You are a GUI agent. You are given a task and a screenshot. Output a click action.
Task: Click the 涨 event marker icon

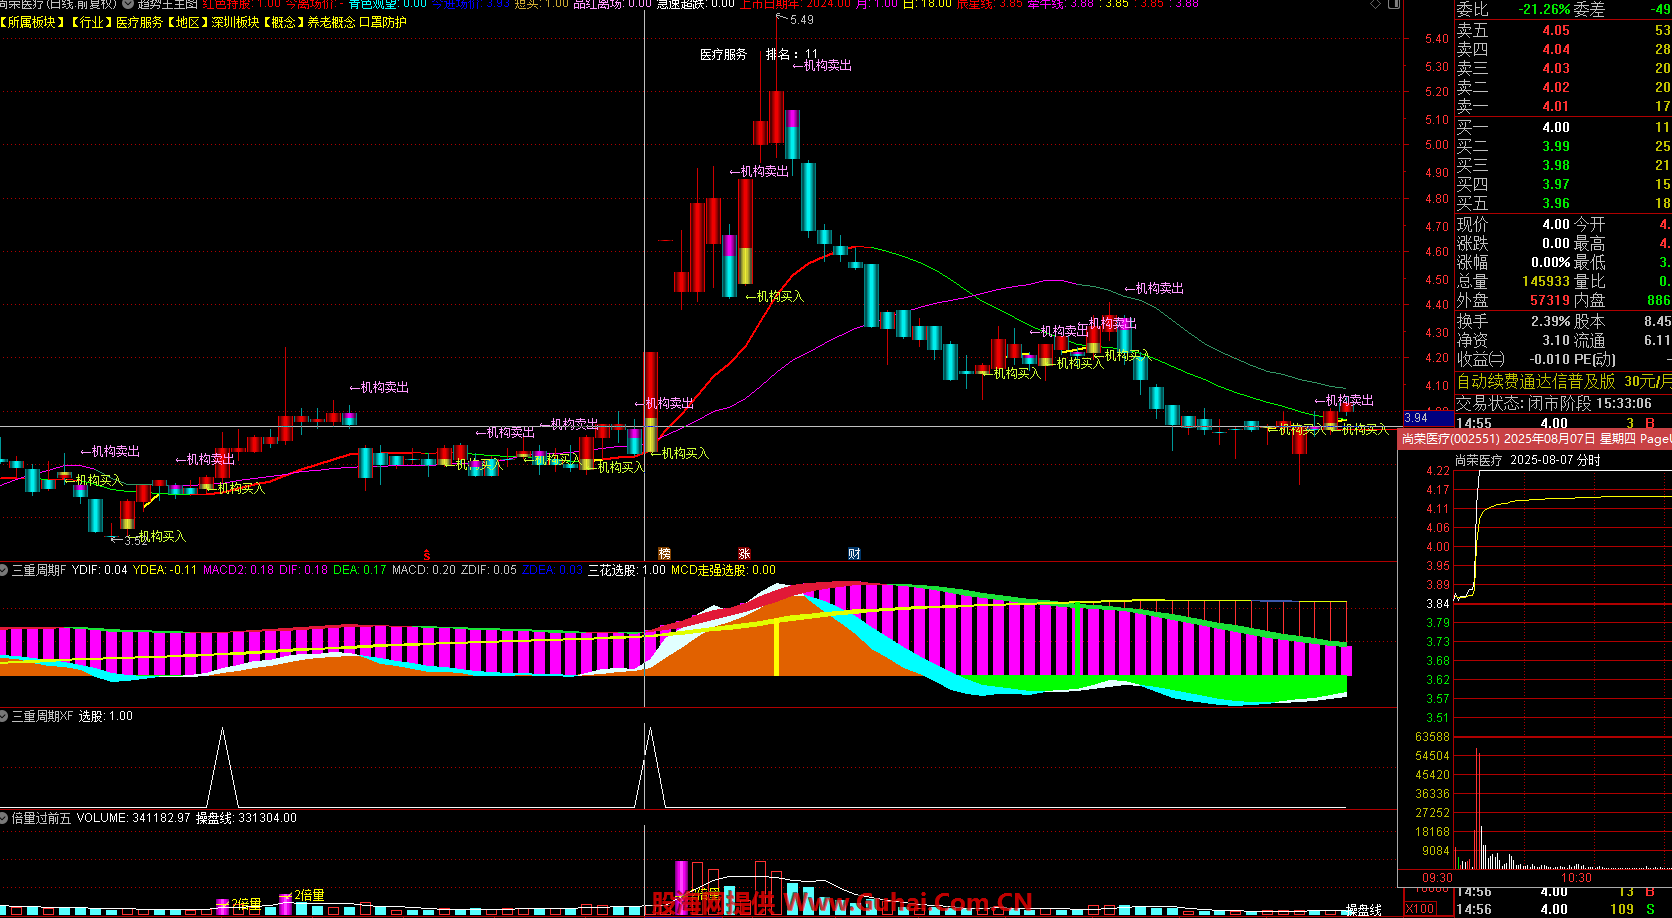744,554
